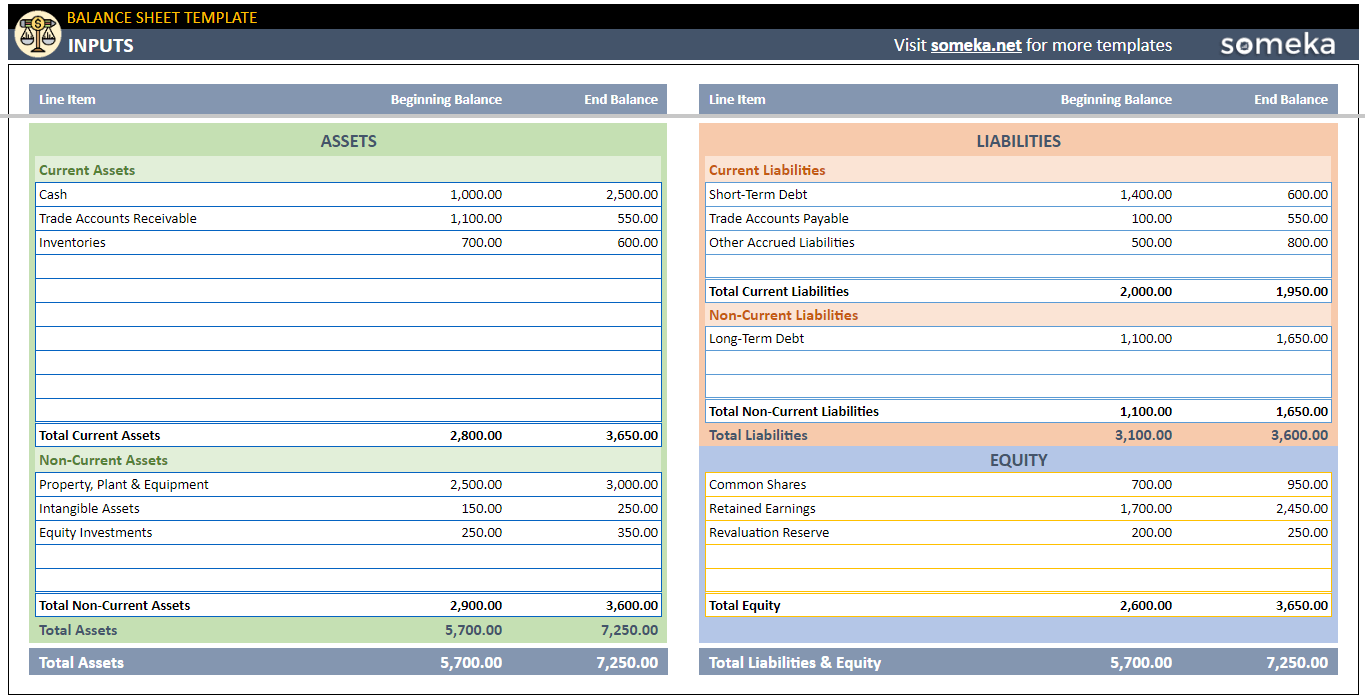The image size is (1365, 700).
Task: Click the Line Item column header
Action: tap(67, 99)
